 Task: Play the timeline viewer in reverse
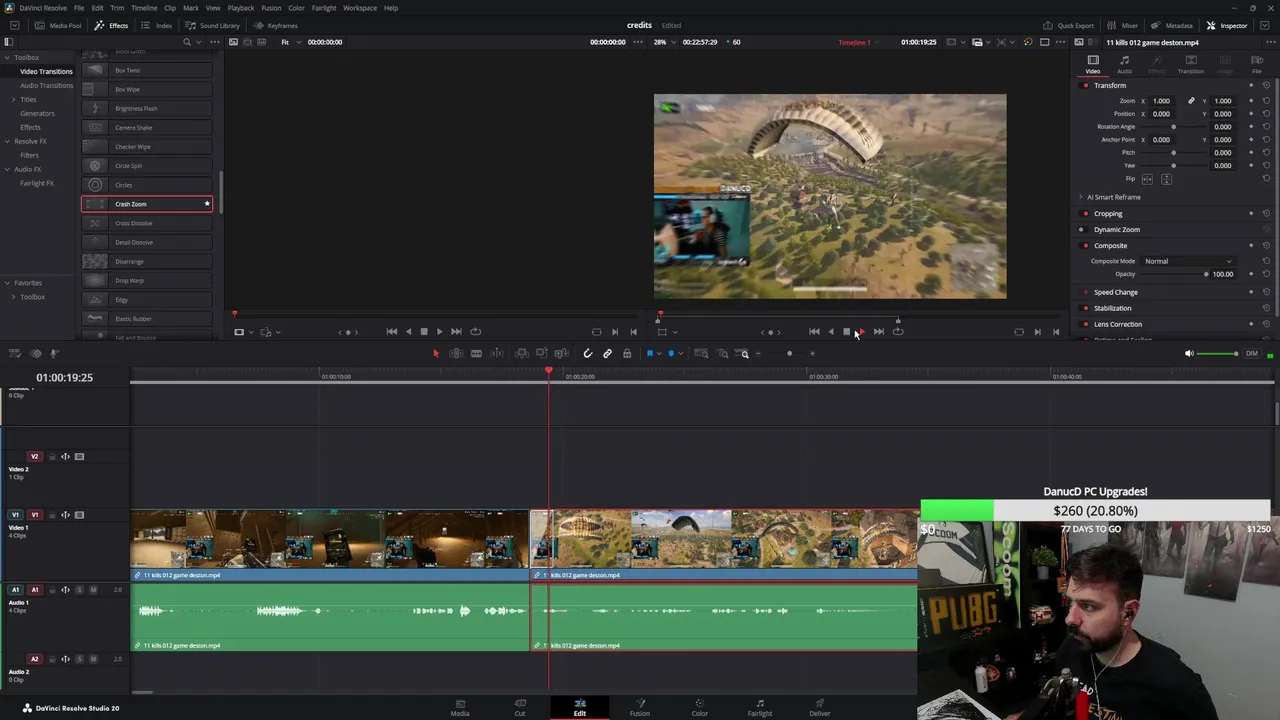point(830,332)
